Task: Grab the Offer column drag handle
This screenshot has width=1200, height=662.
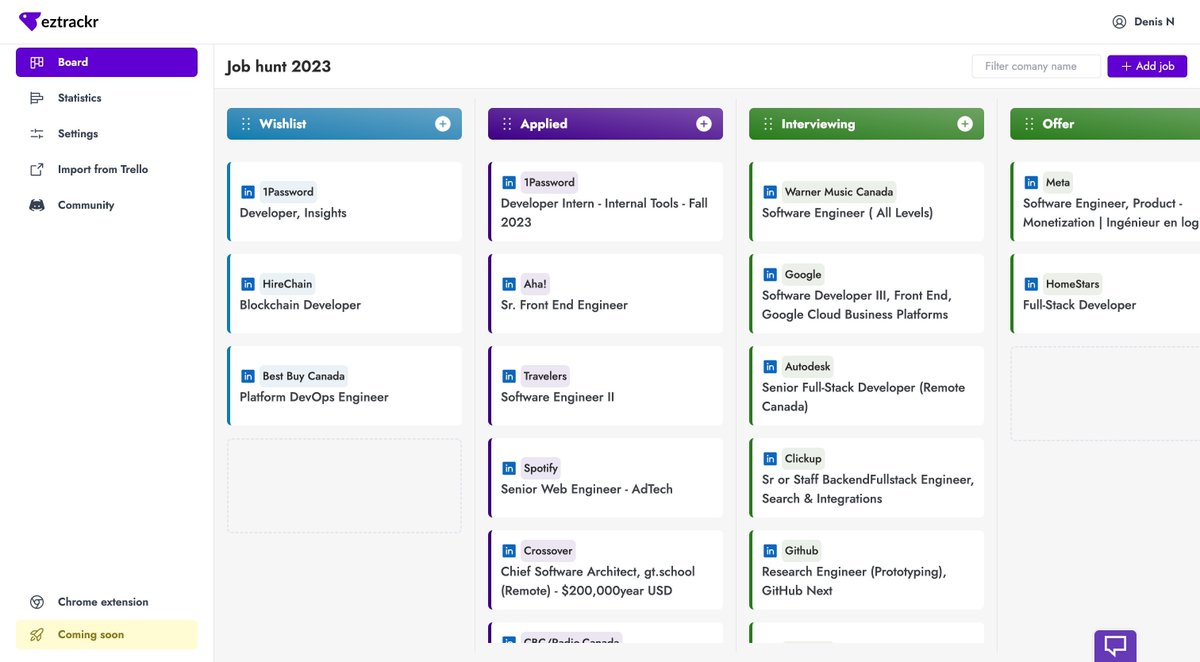Action: [1029, 124]
